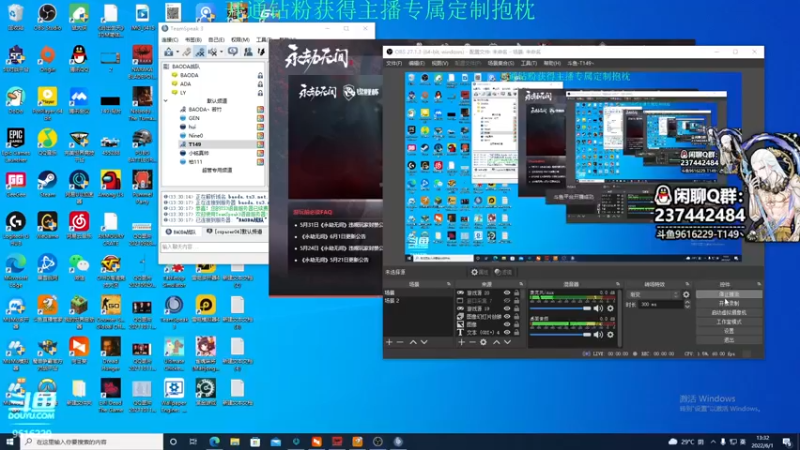800x450 pixels.
Task: Open transition properties gear icon
Action: click(686, 294)
